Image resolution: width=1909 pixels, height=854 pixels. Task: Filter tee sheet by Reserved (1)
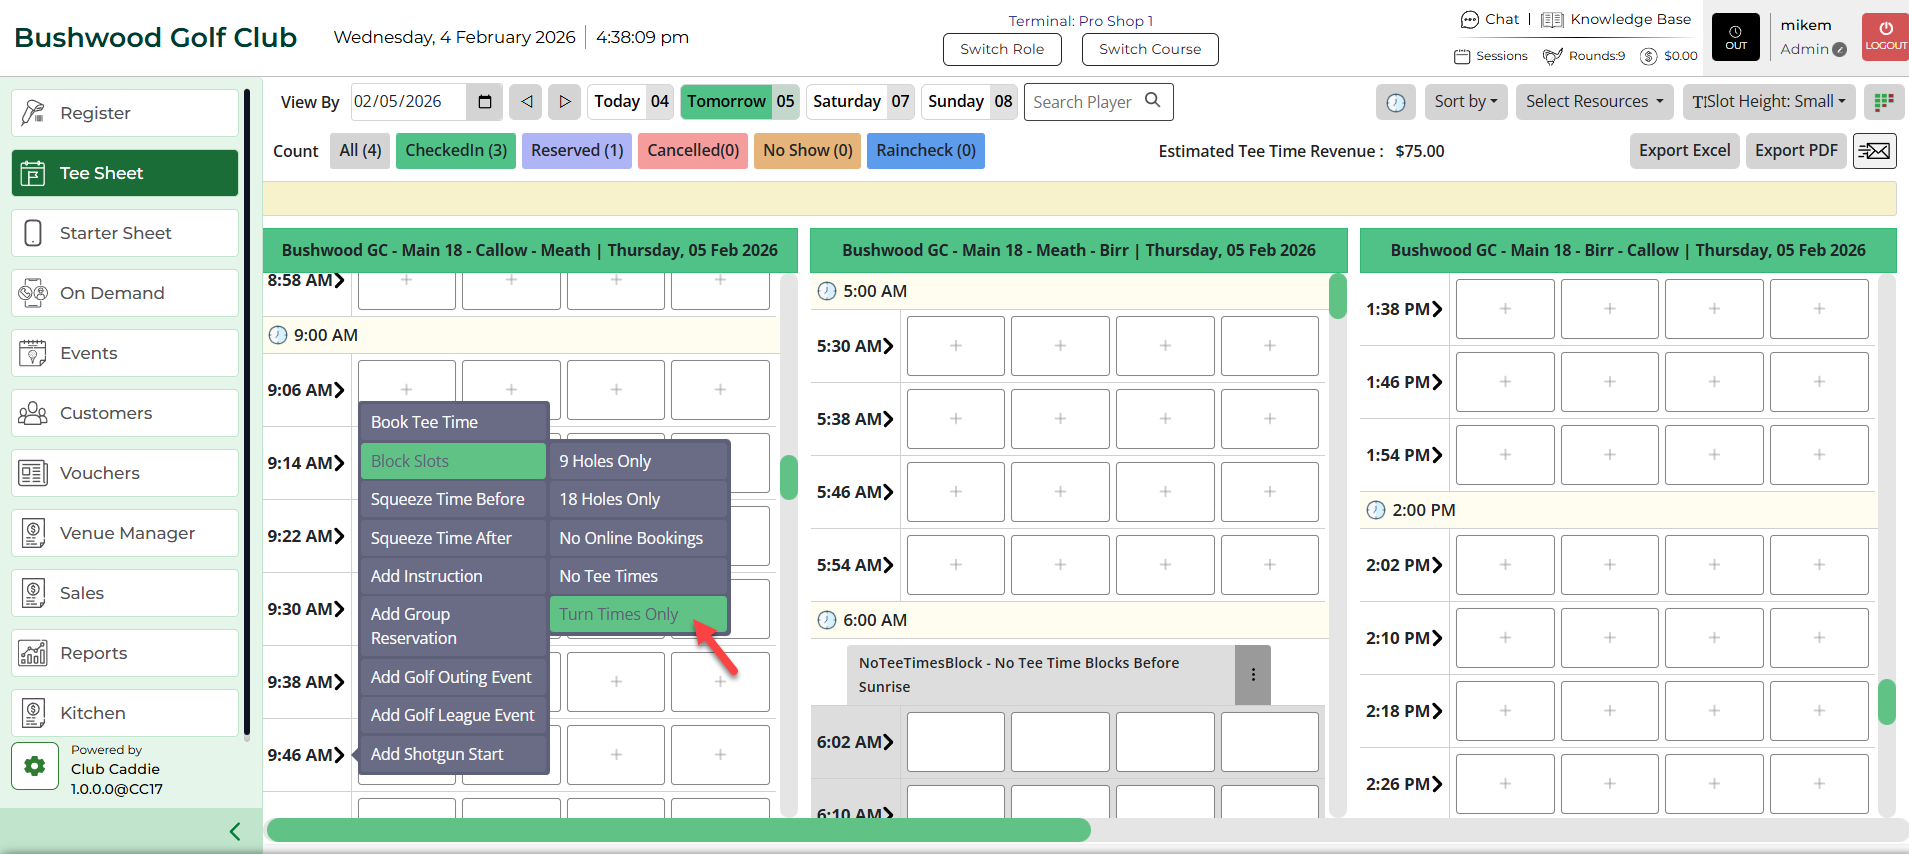click(577, 151)
